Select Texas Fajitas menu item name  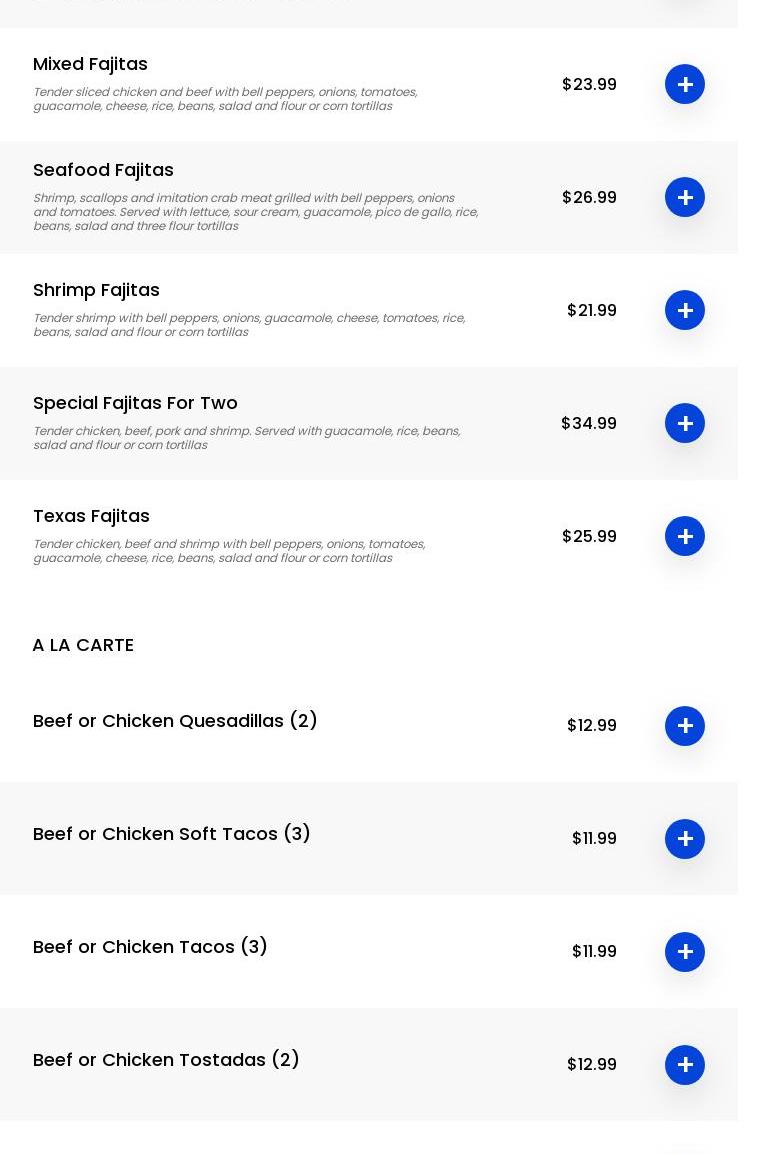(91, 516)
